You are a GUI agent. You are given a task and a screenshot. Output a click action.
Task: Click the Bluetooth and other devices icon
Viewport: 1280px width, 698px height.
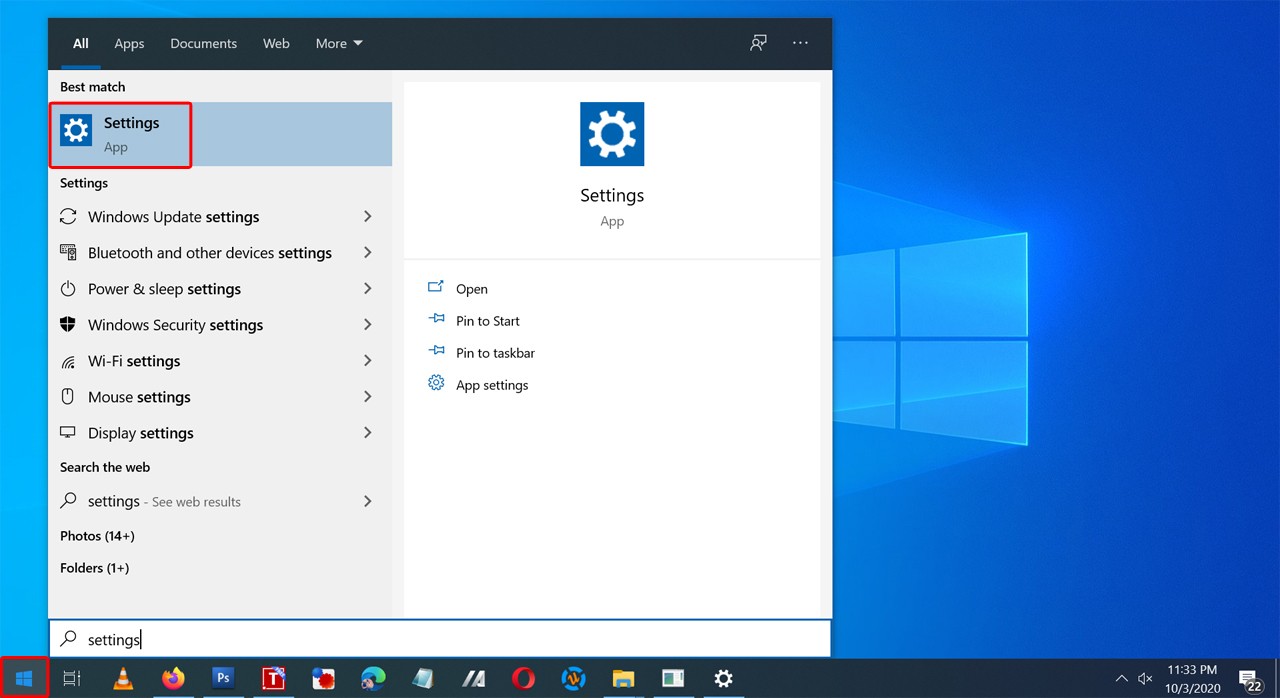pos(68,253)
